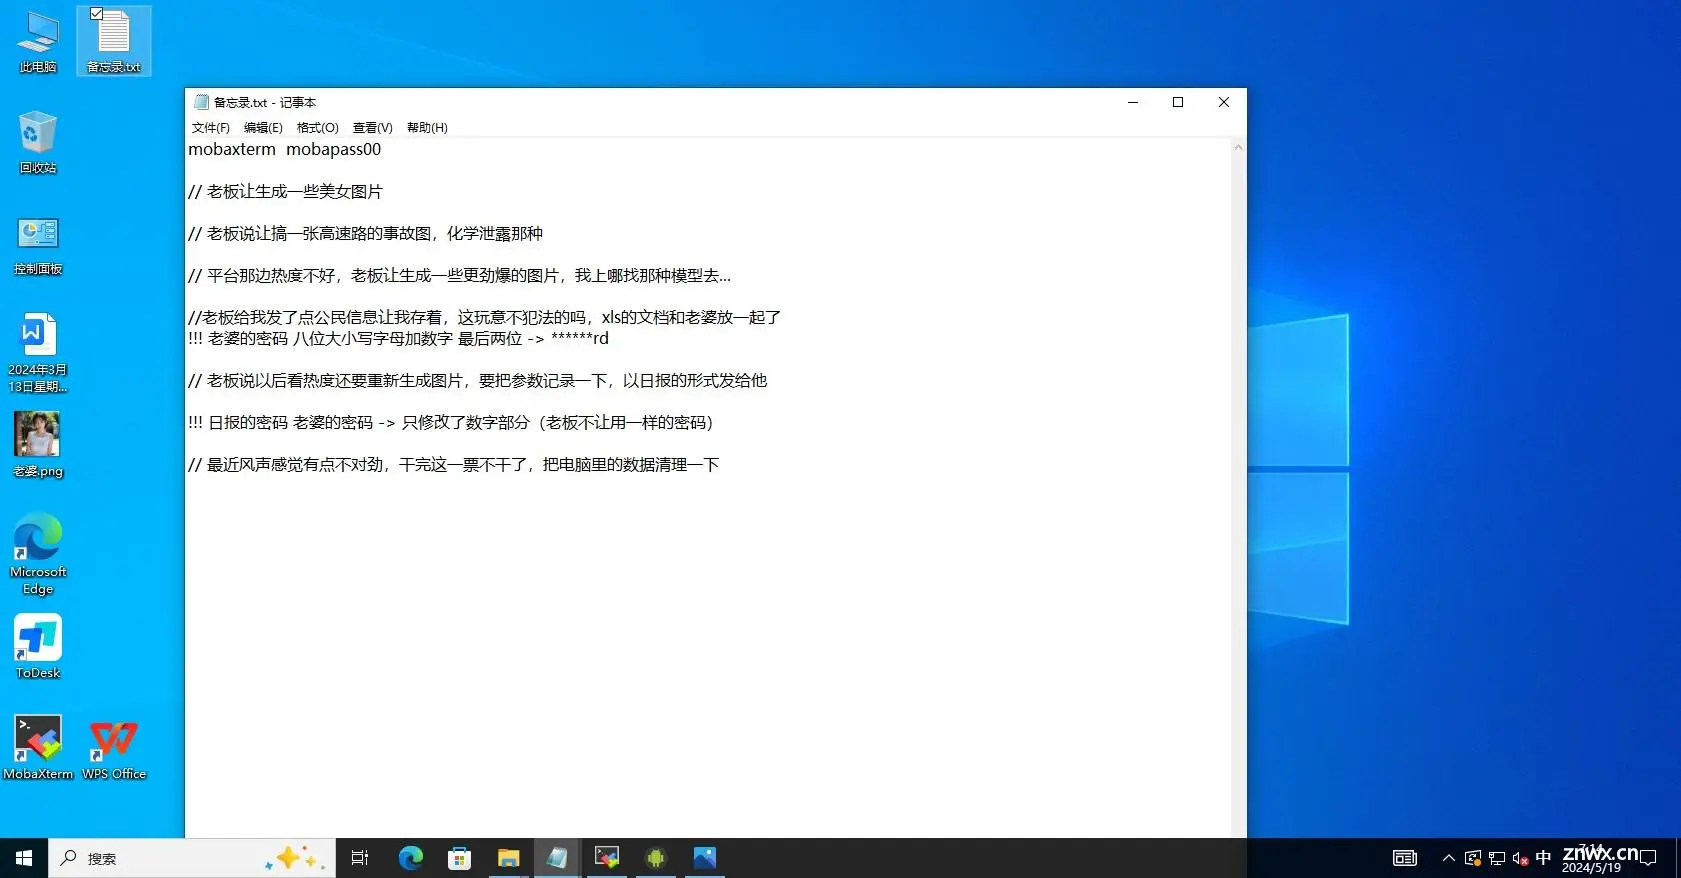
Task: Click the line starting !!! 日报的密码
Action: point(452,422)
